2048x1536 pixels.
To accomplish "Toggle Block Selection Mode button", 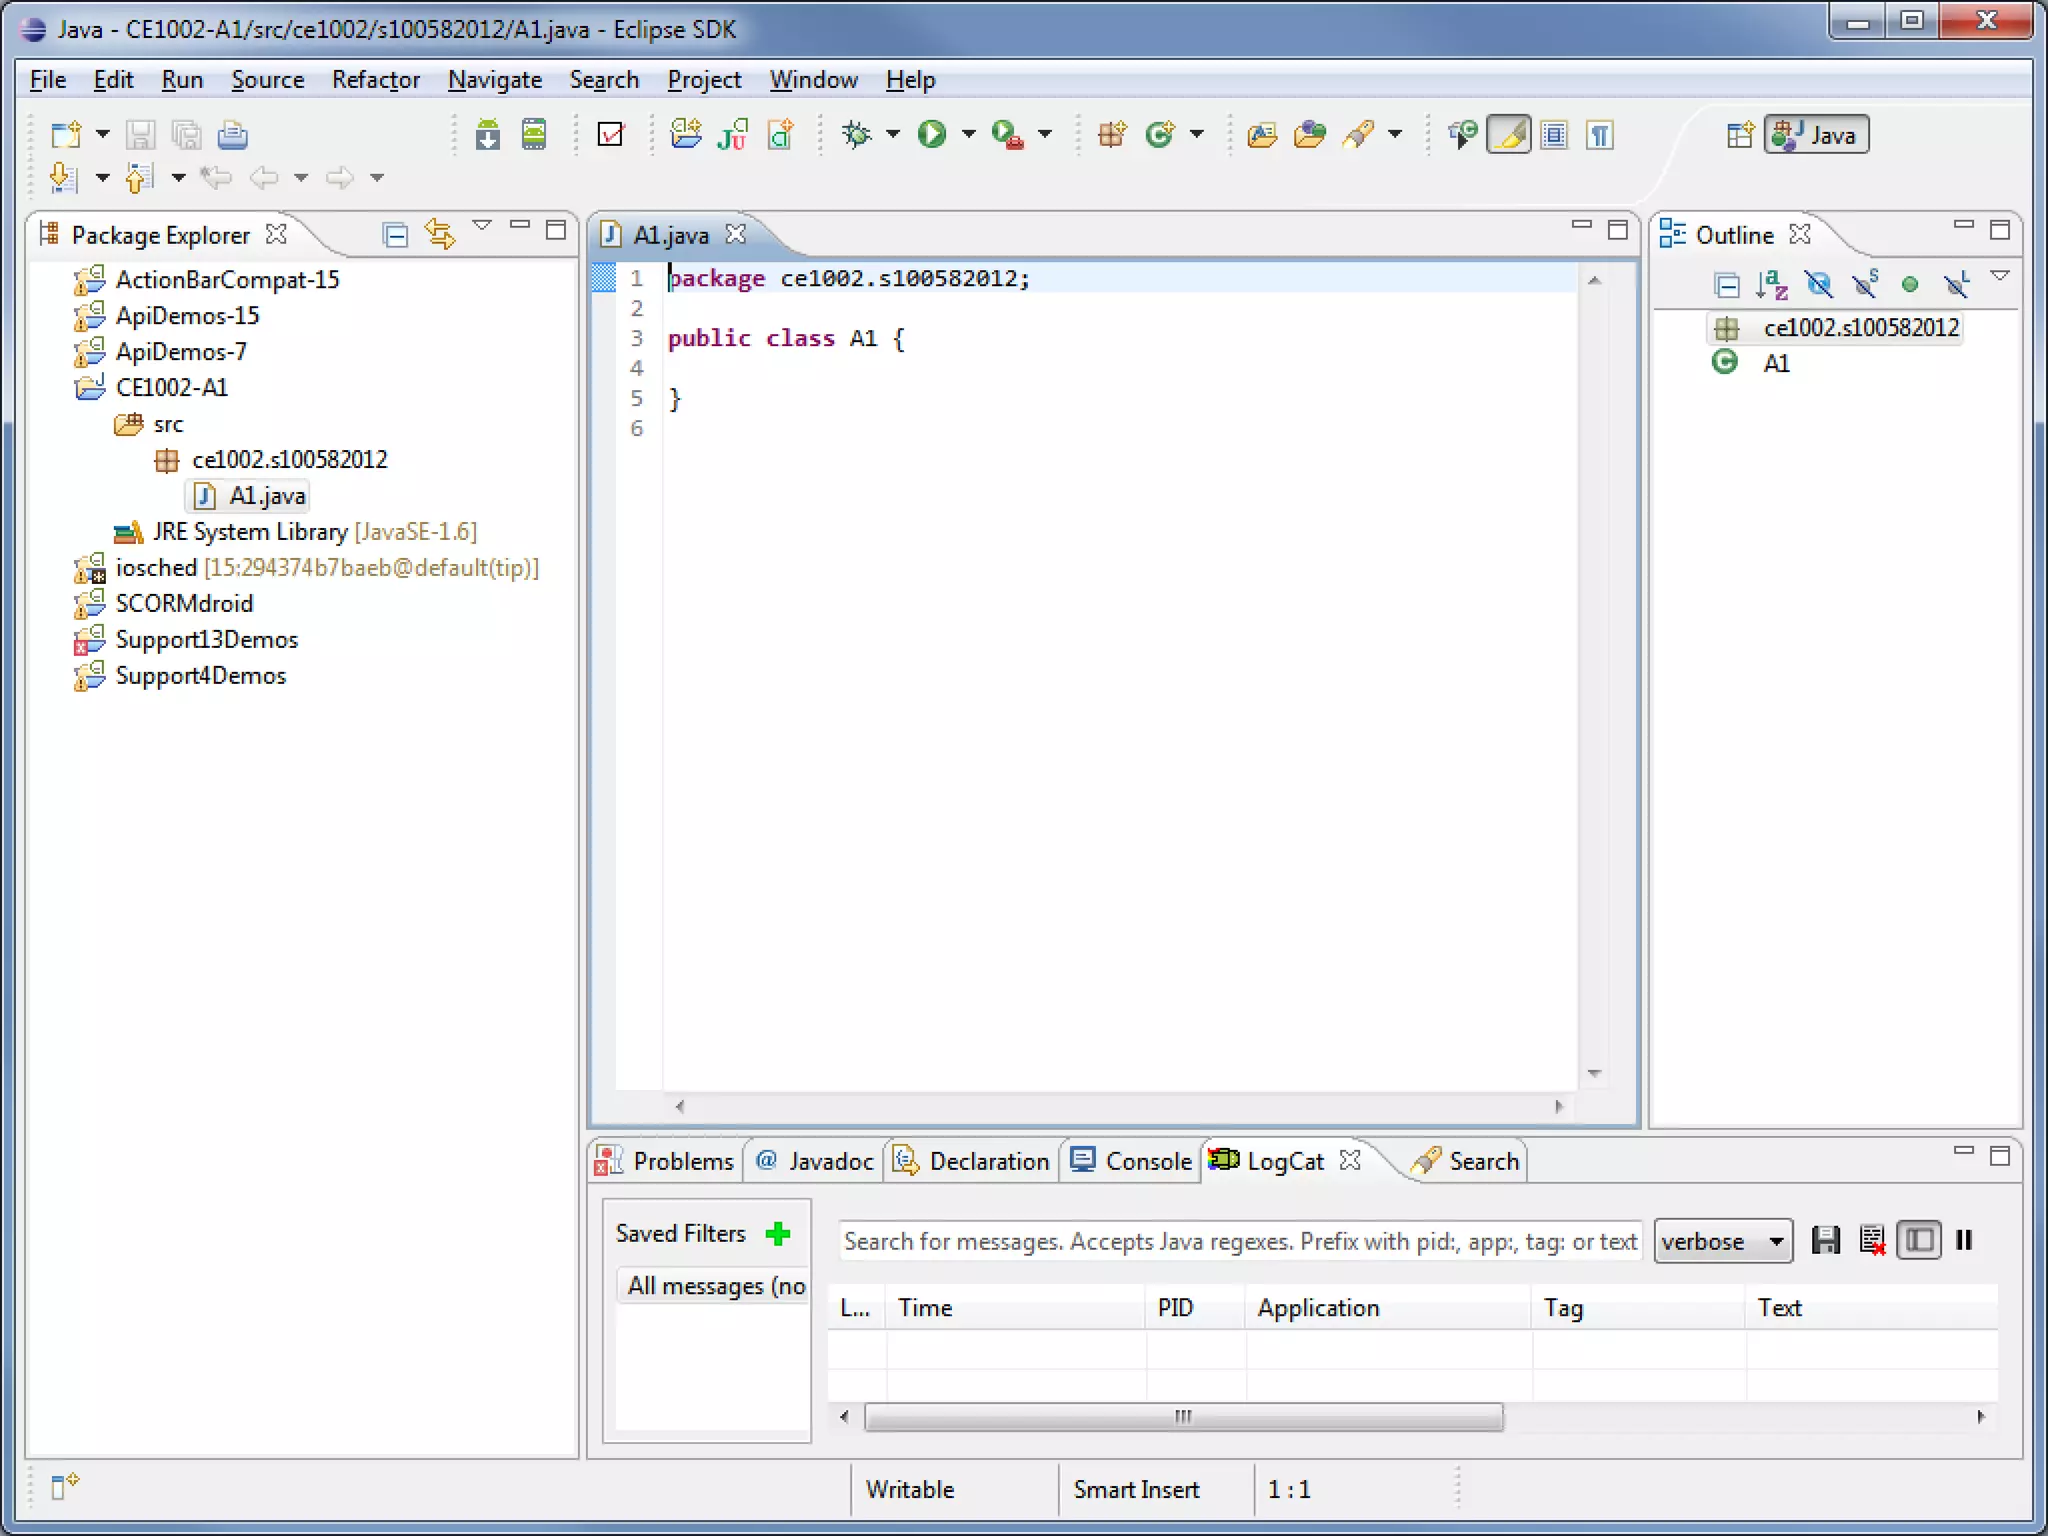I will pos(1555,134).
